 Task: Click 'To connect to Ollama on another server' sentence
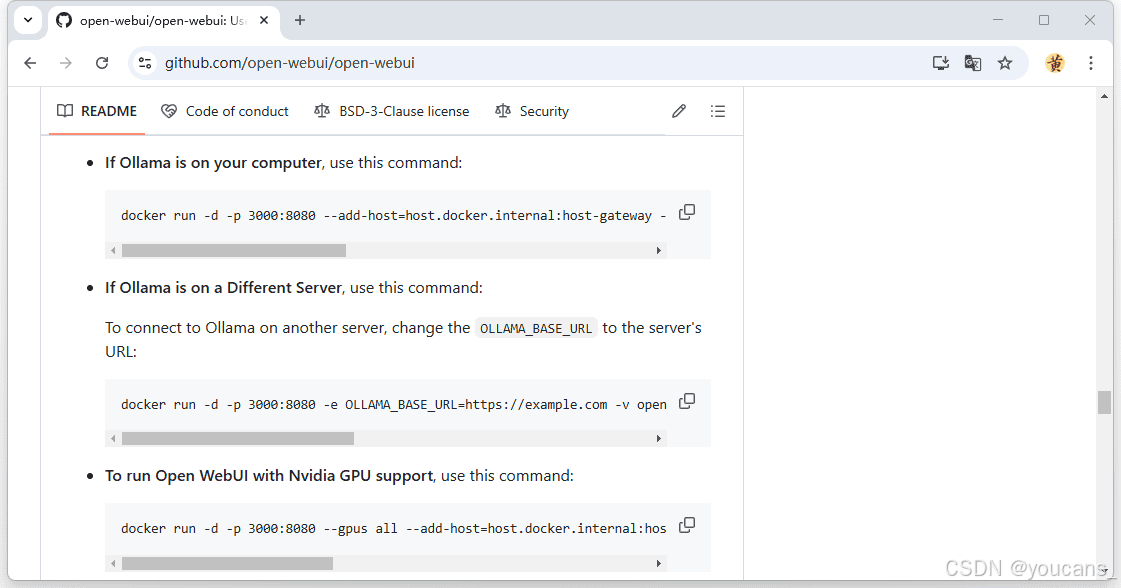tap(403, 339)
